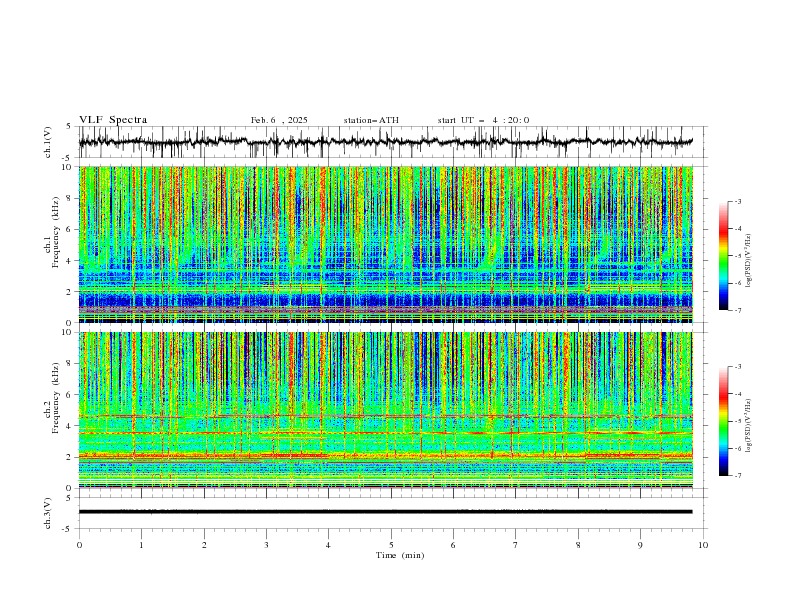The width and height of the screenshot is (792, 612).
Task: Select the "start UT = 4 :20: 0" text
Action: (483, 120)
